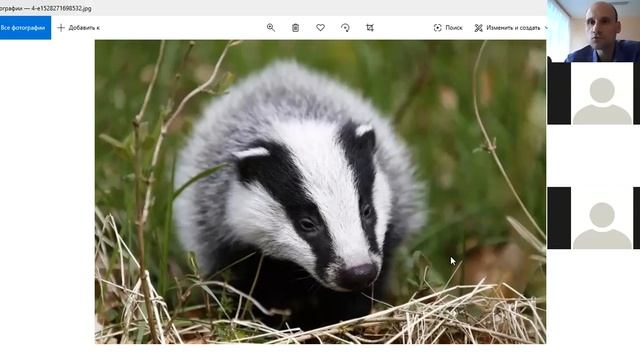Screen dimensions: 640x360
Task: Rotate the photo using the rotate icon
Action: point(345,28)
